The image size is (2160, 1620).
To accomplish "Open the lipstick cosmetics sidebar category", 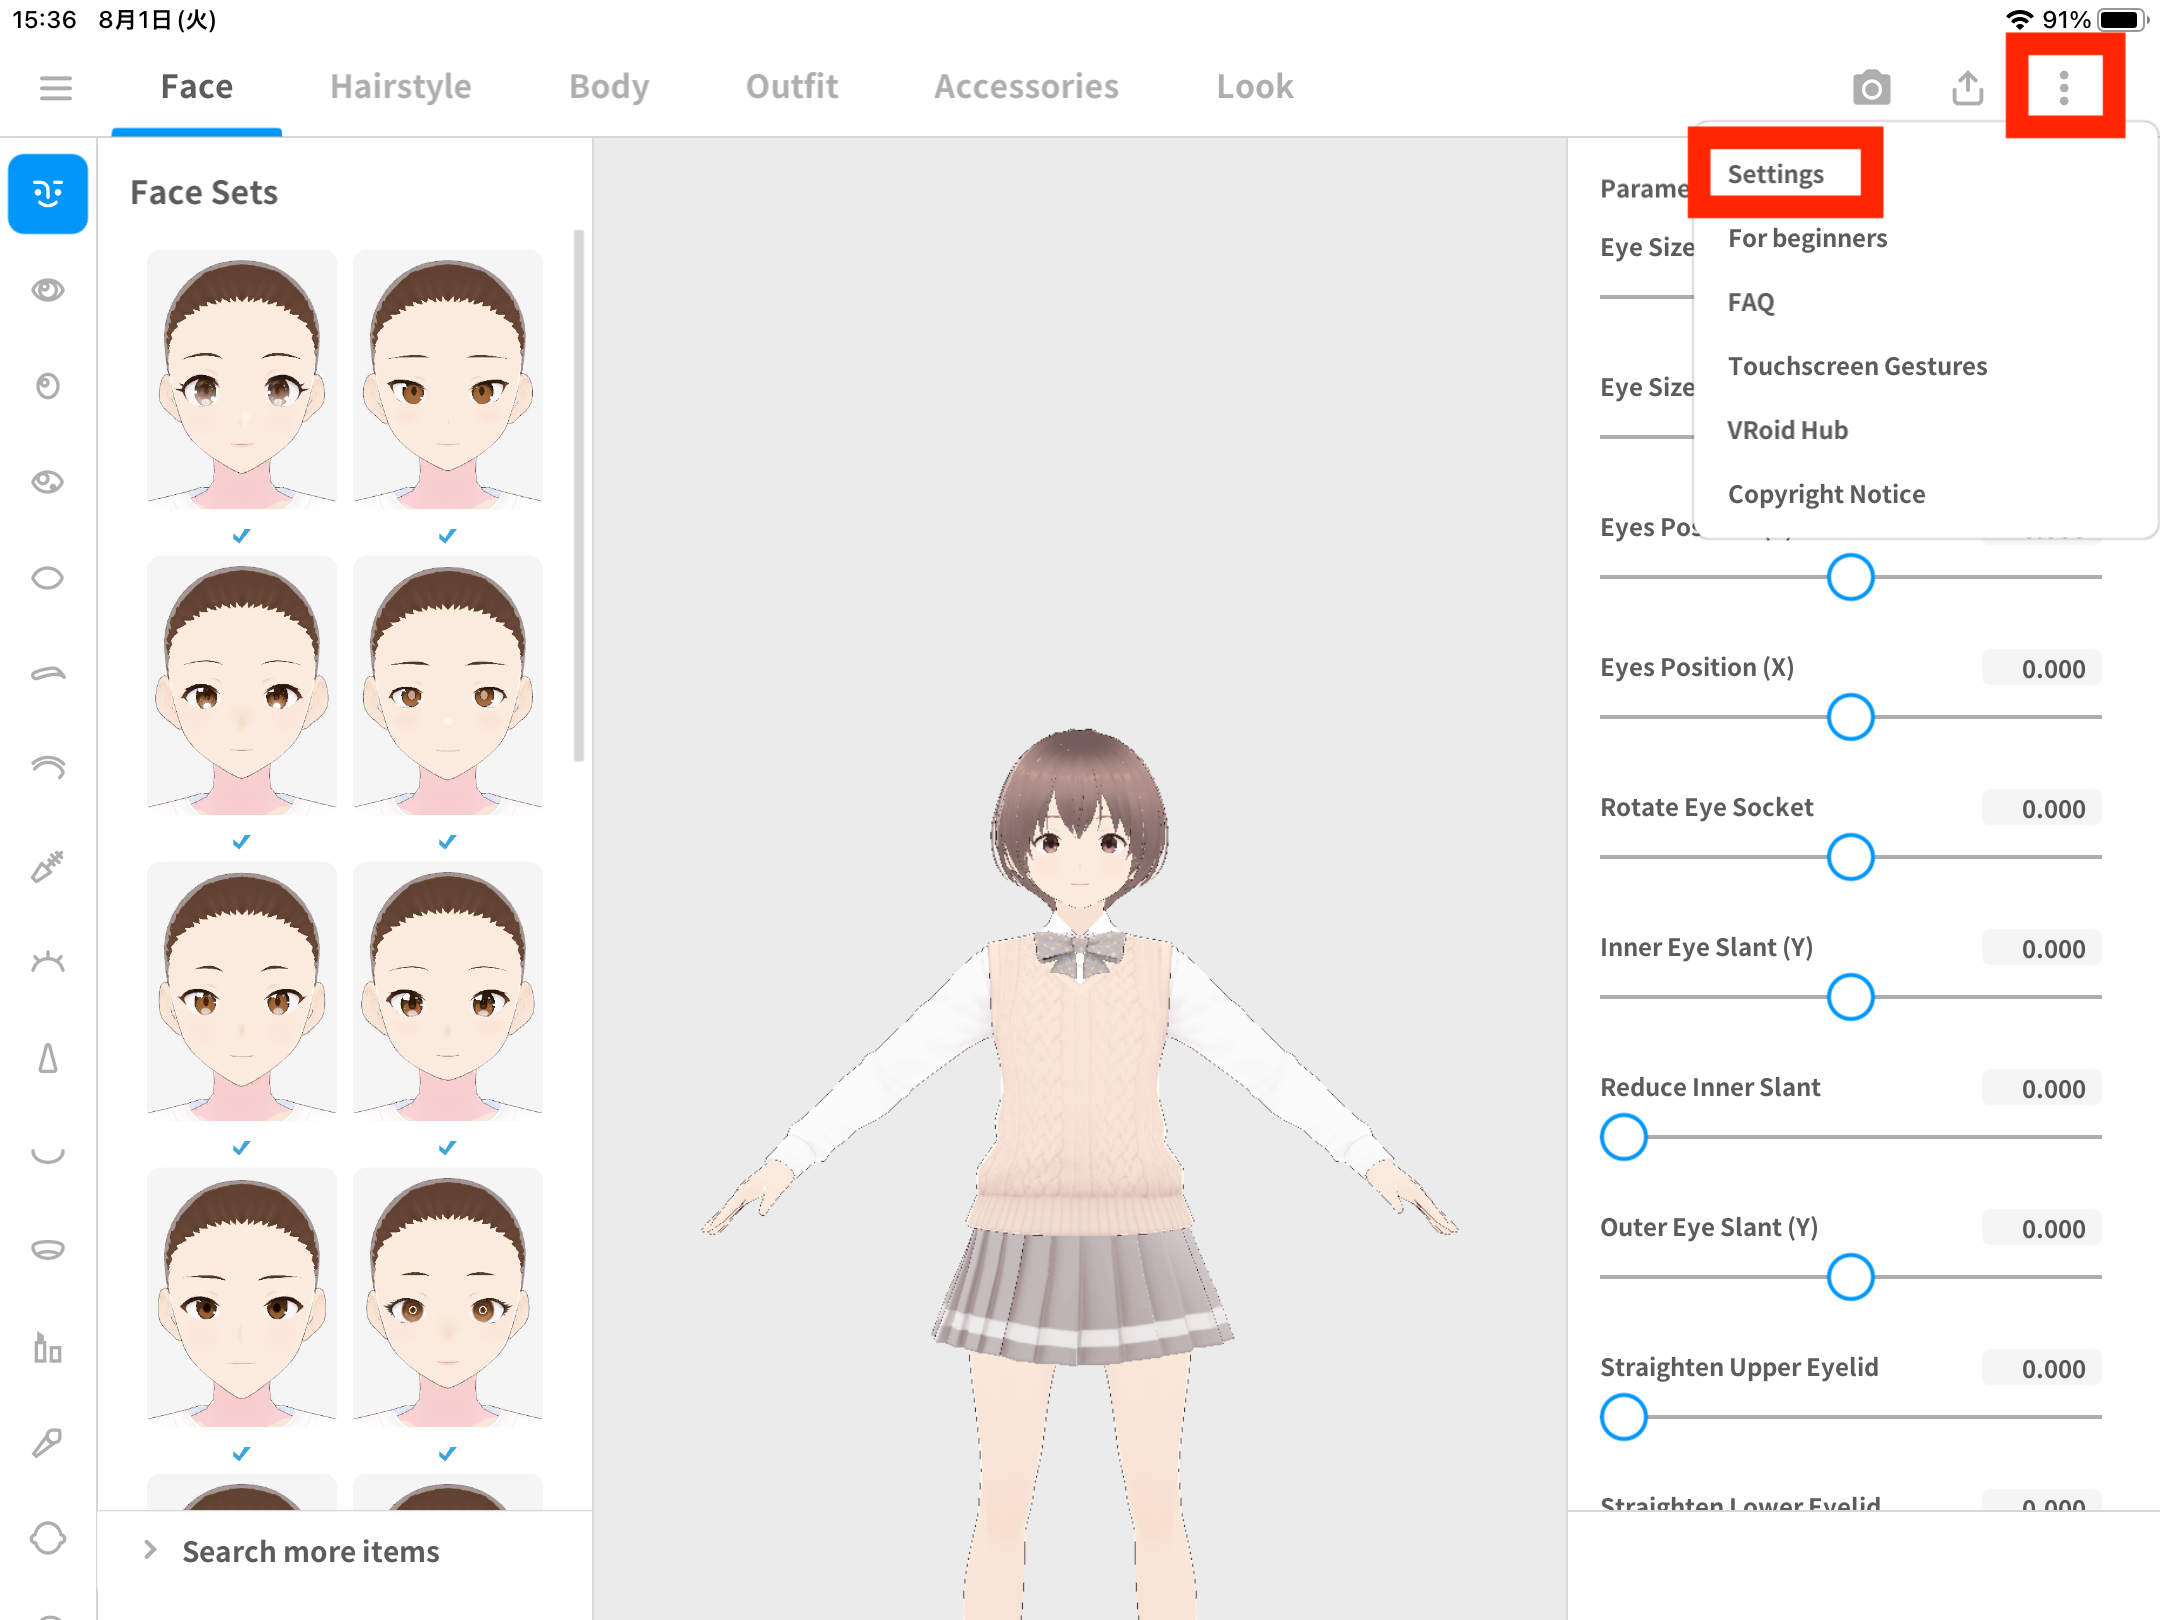I will coord(48,1346).
